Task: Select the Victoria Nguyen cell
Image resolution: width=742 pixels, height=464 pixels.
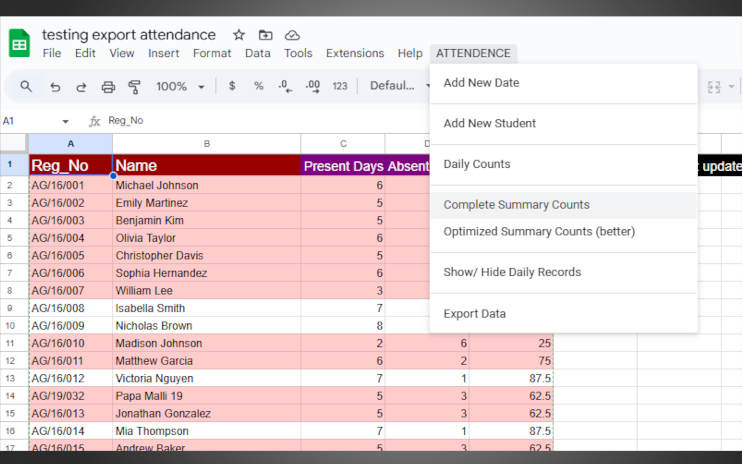Action: tap(206, 378)
